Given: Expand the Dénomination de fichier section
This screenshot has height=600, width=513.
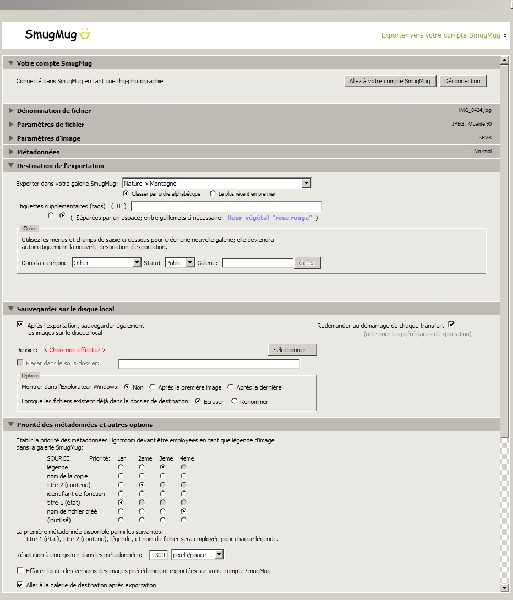Looking at the screenshot, I should point(11,111).
